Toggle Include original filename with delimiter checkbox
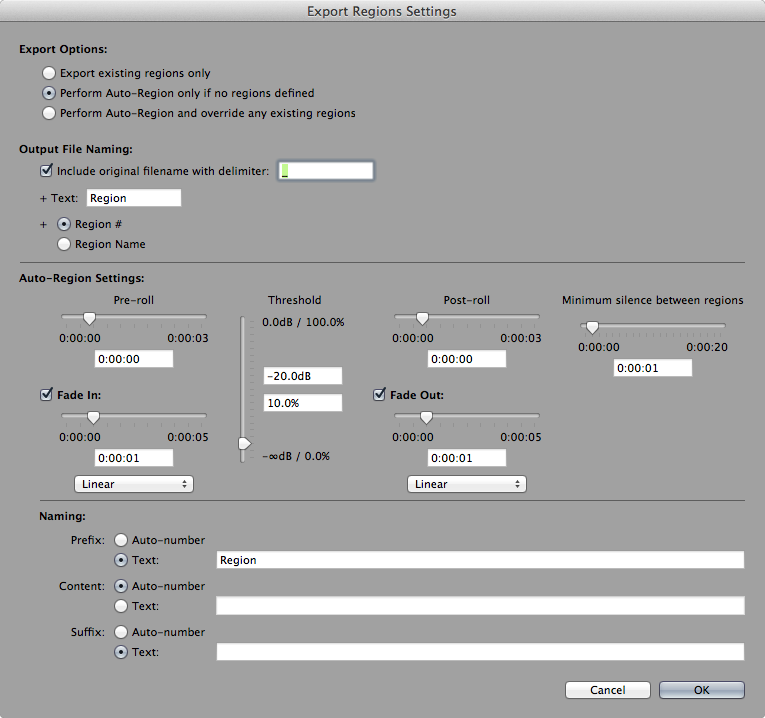The height and width of the screenshot is (718, 765). pos(47,171)
